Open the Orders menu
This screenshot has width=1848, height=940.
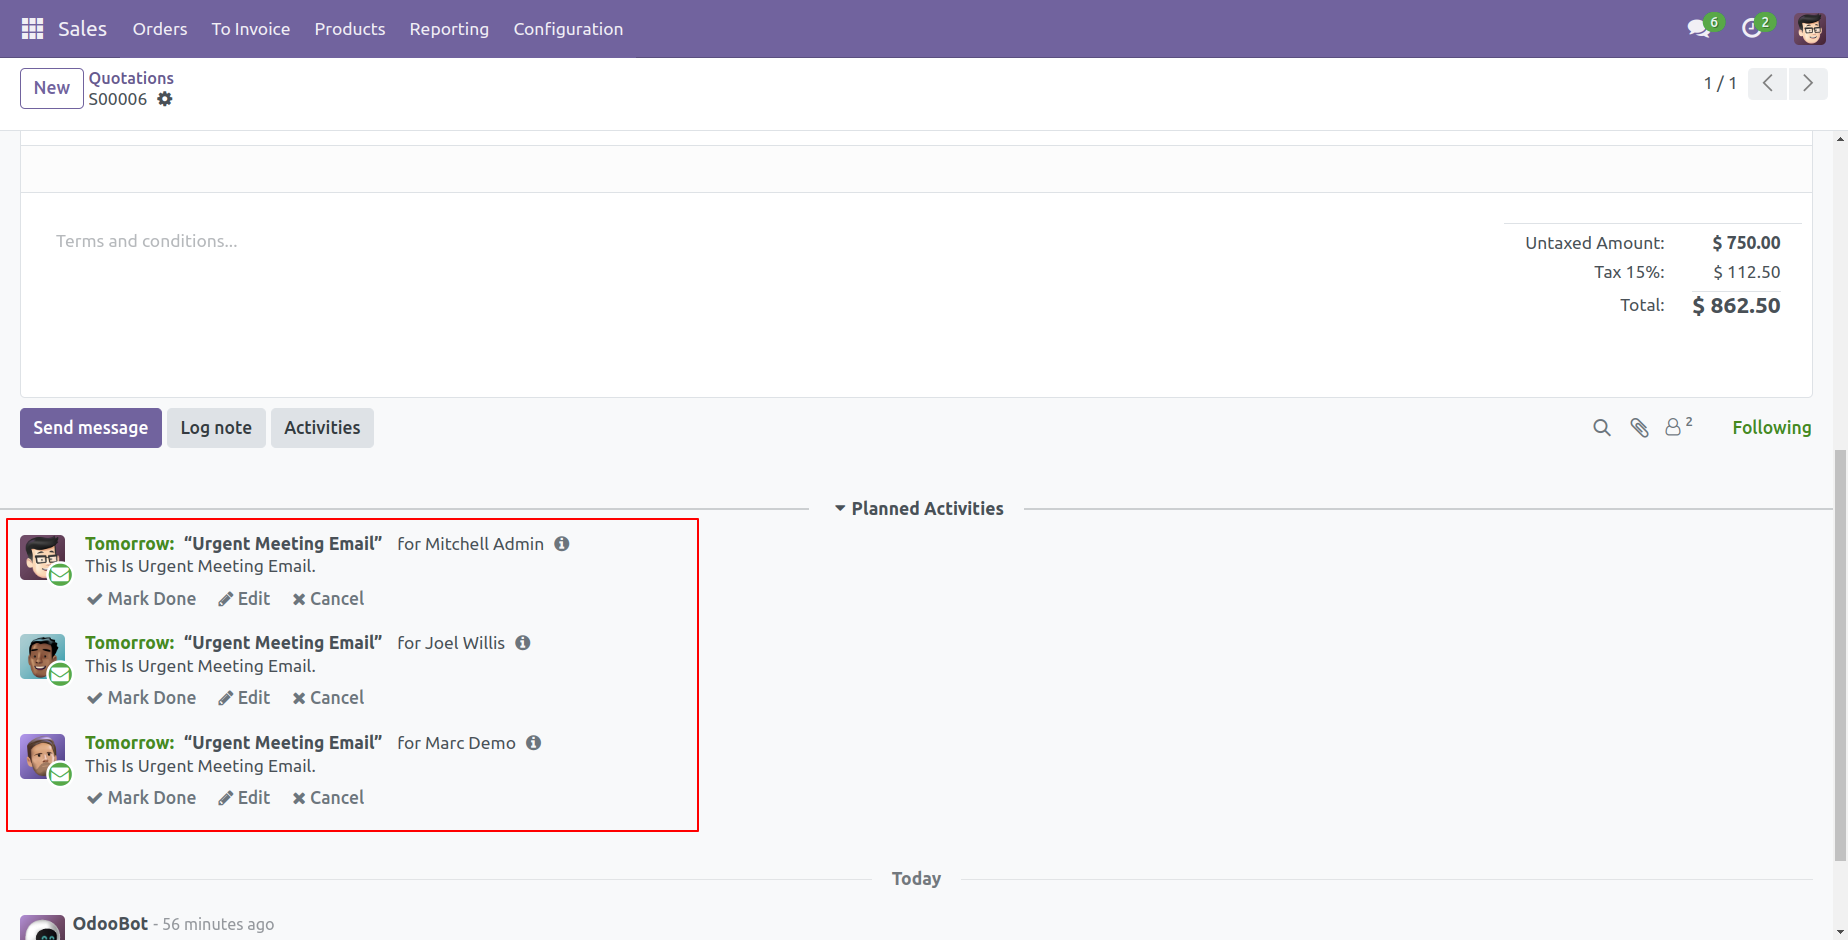point(160,29)
